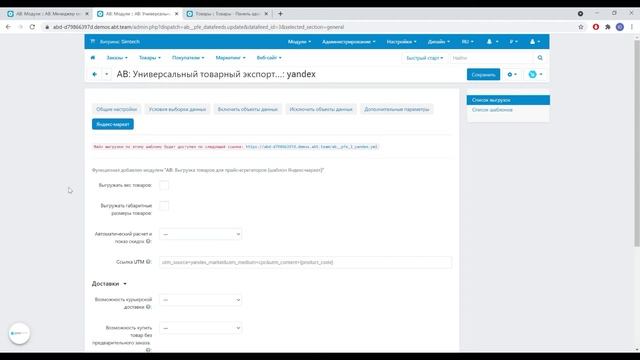The width and height of the screenshot is (640, 360).
Task: Open the Заказы menu
Action: point(117,58)
